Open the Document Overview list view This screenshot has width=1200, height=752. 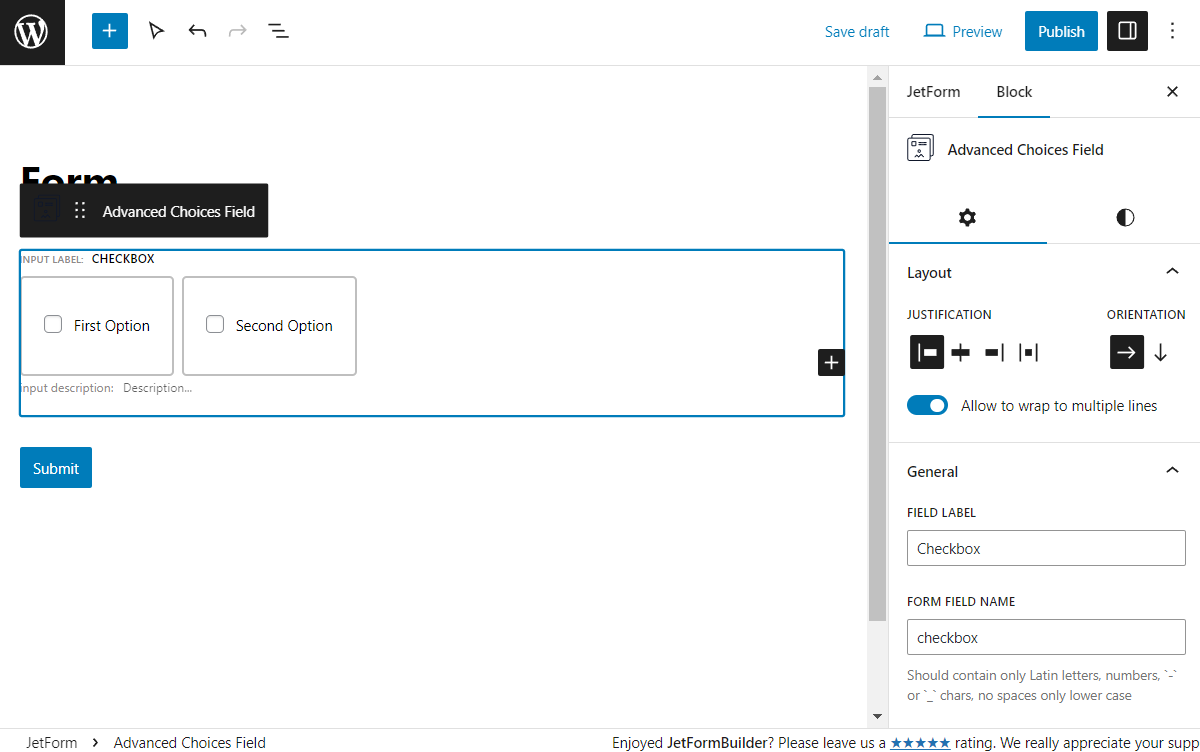coord(278,31)
